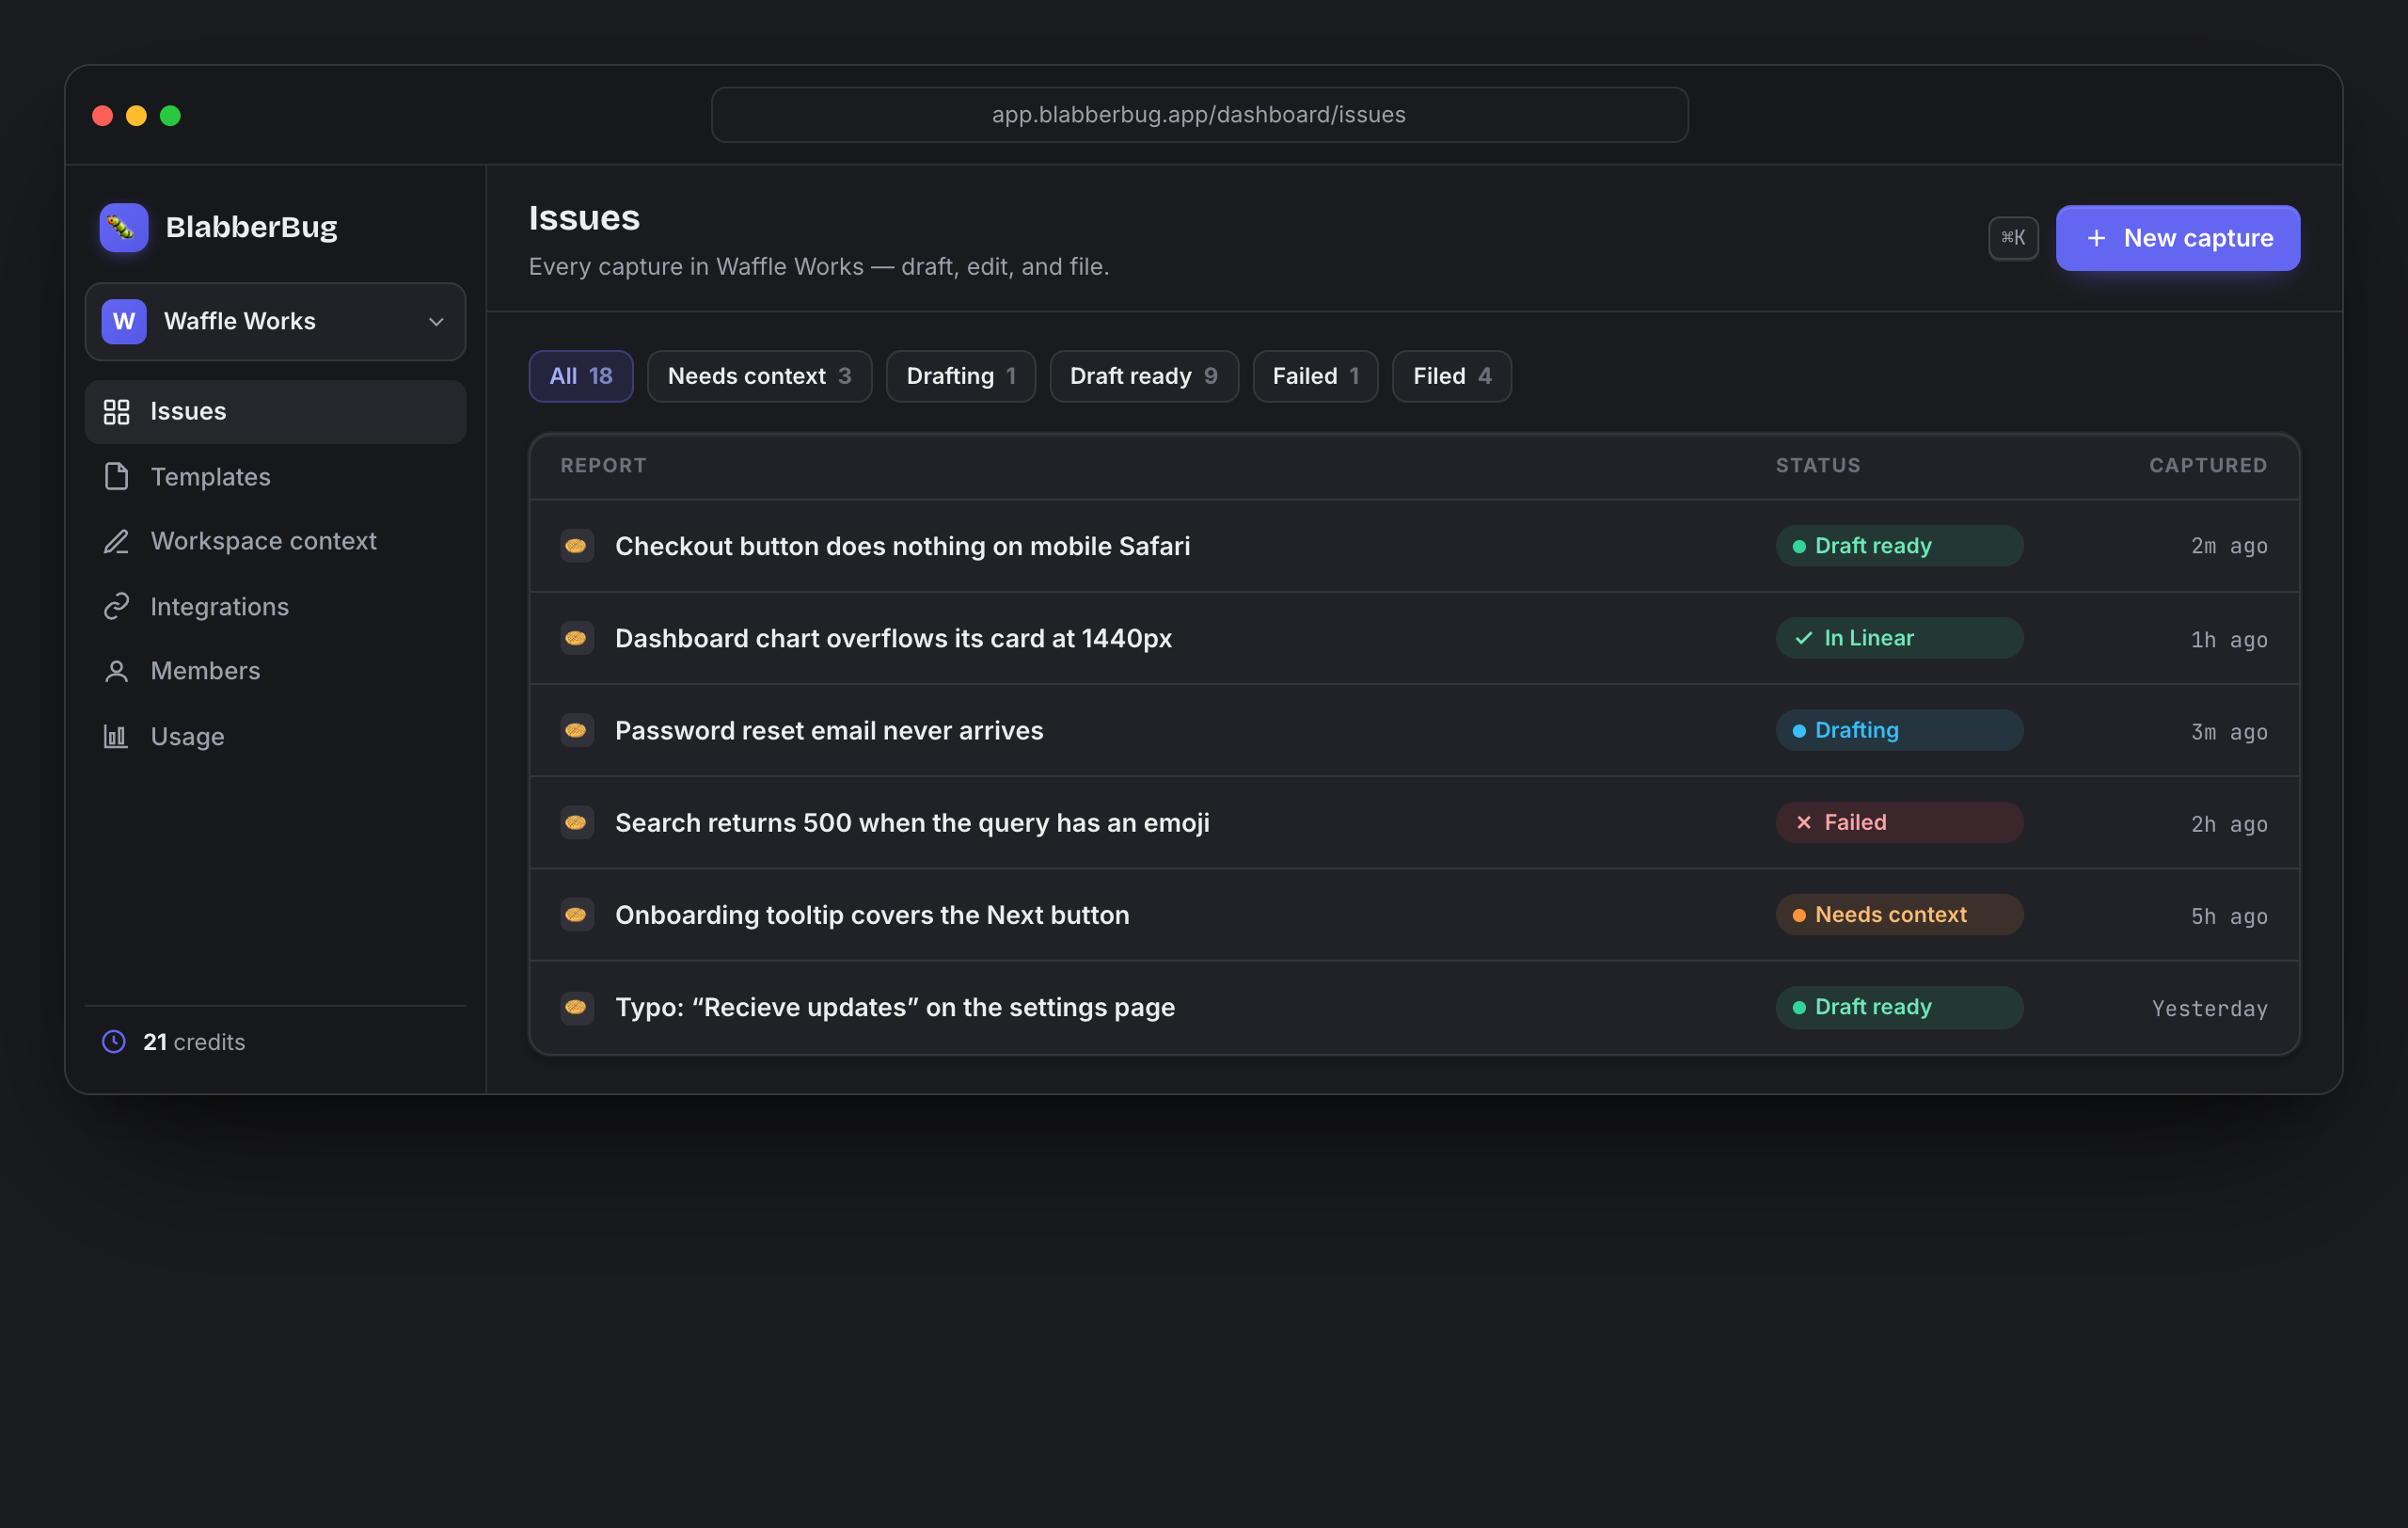Click the Members person icon
The height and width of the screenshot is (1528, 2408).
[x=117, y=671]
